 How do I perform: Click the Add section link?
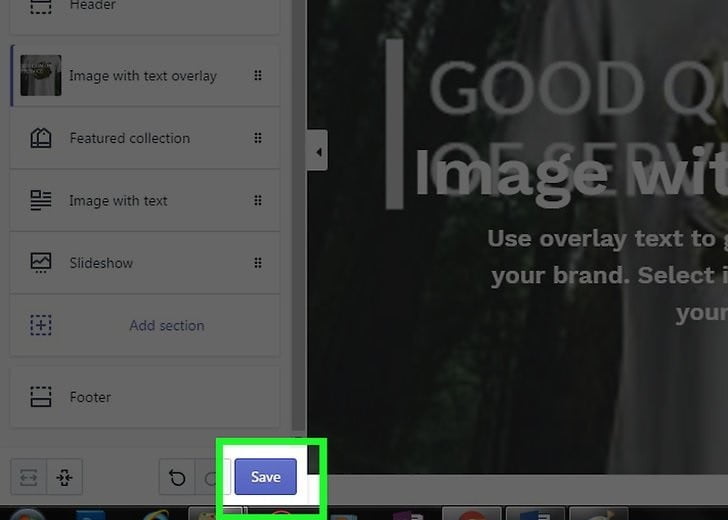point(166,325)
